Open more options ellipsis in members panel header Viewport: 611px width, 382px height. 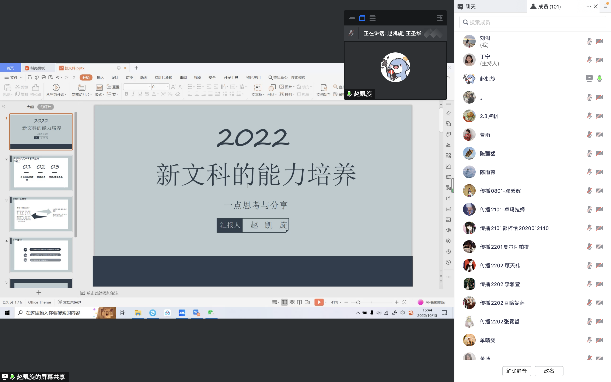pyautogui.click(x=589, y=7)
